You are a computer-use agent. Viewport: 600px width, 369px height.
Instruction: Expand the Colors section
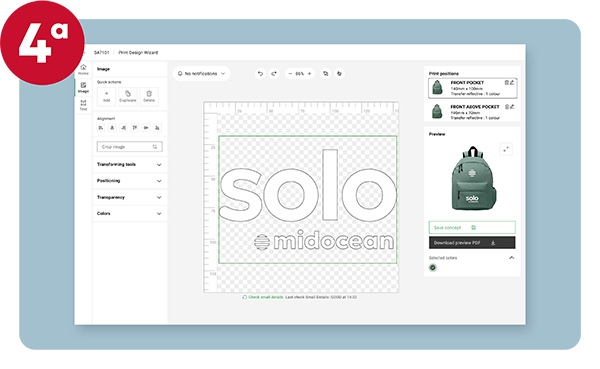tap(129, 214)
